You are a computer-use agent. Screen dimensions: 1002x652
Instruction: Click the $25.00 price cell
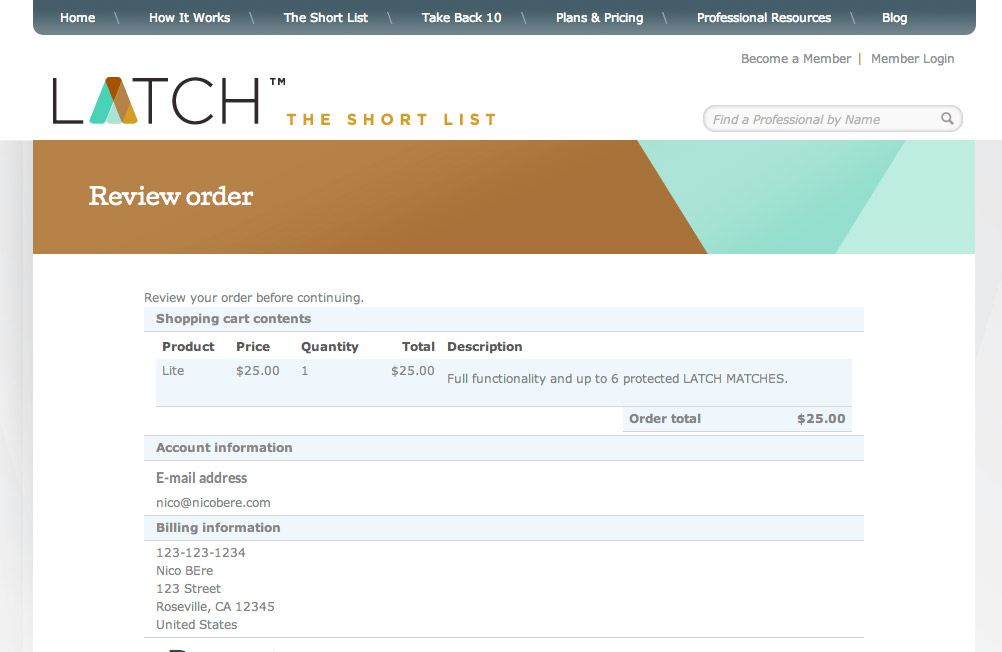click(258, 371)
